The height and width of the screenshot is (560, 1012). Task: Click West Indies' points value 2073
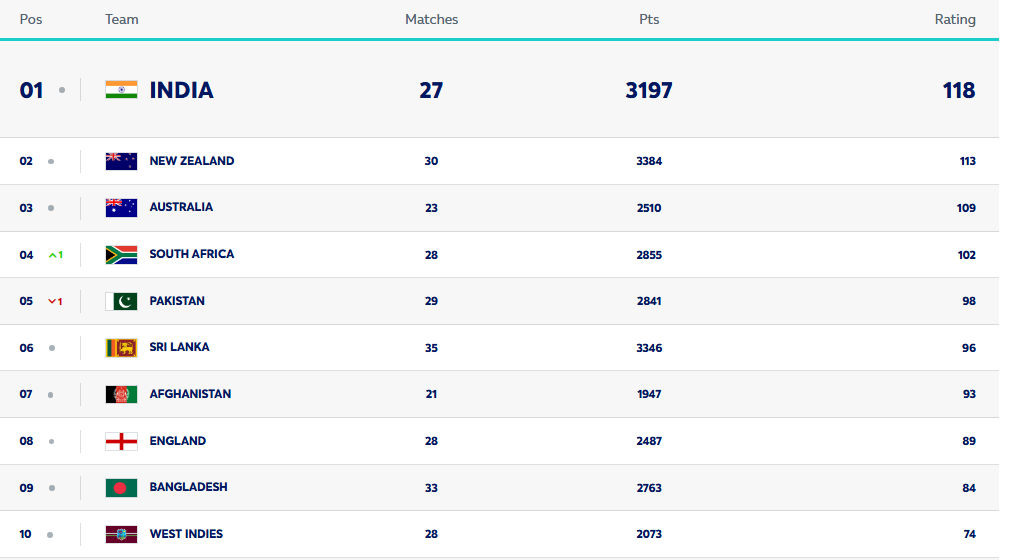click(x=649, y=534)
